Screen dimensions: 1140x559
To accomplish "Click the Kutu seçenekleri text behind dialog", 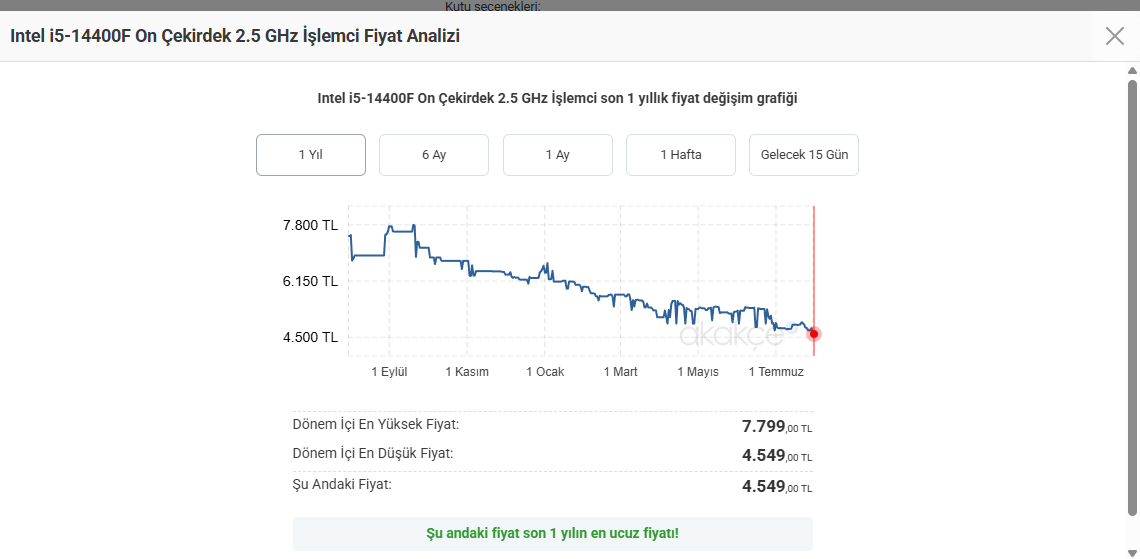I will click(494, 7).
